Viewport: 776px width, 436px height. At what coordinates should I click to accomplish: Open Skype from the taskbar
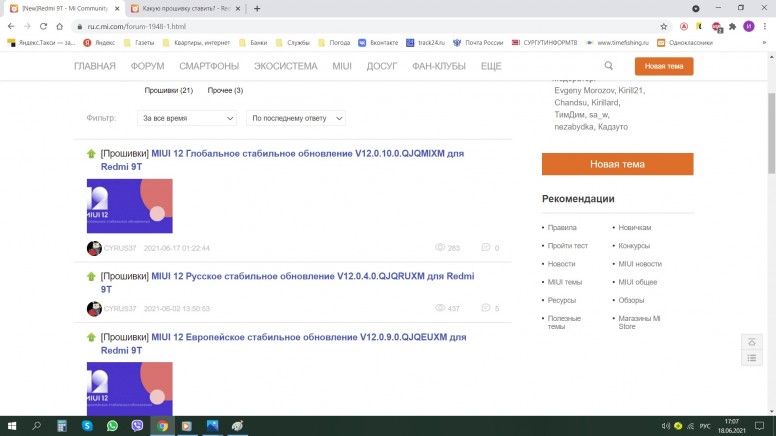tap(87, 426)
